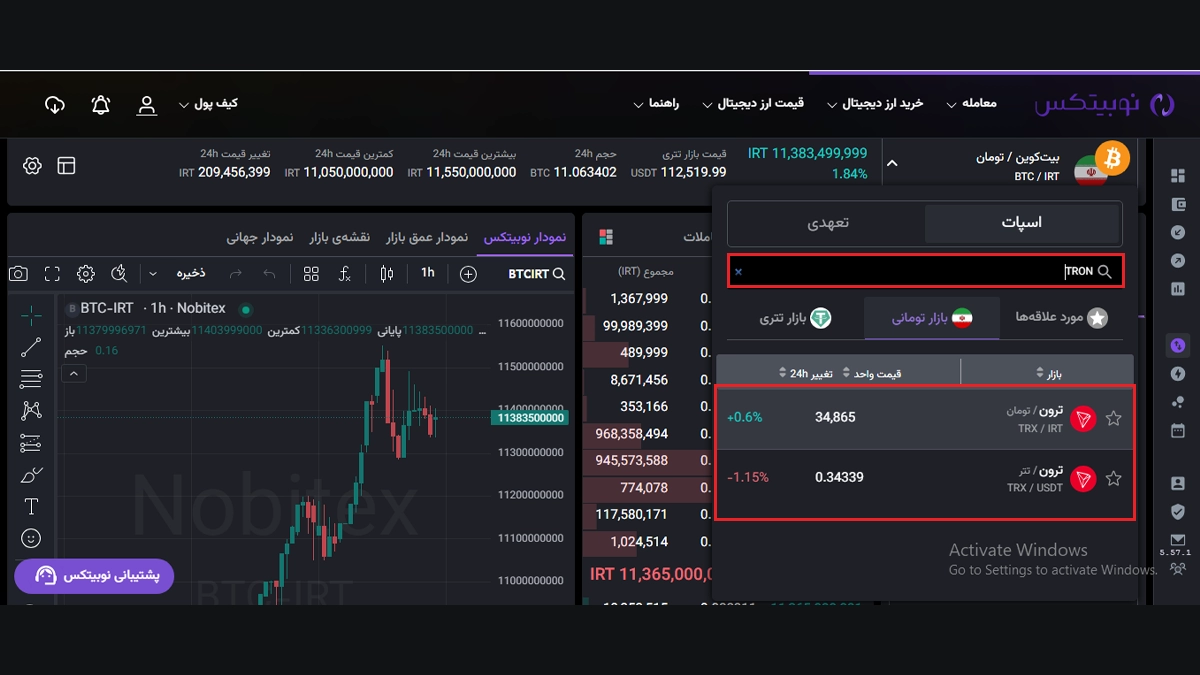Add TRX / IRT to favorites
This screenshot has height=675, width=1200.
click(x=1113, y=419)
